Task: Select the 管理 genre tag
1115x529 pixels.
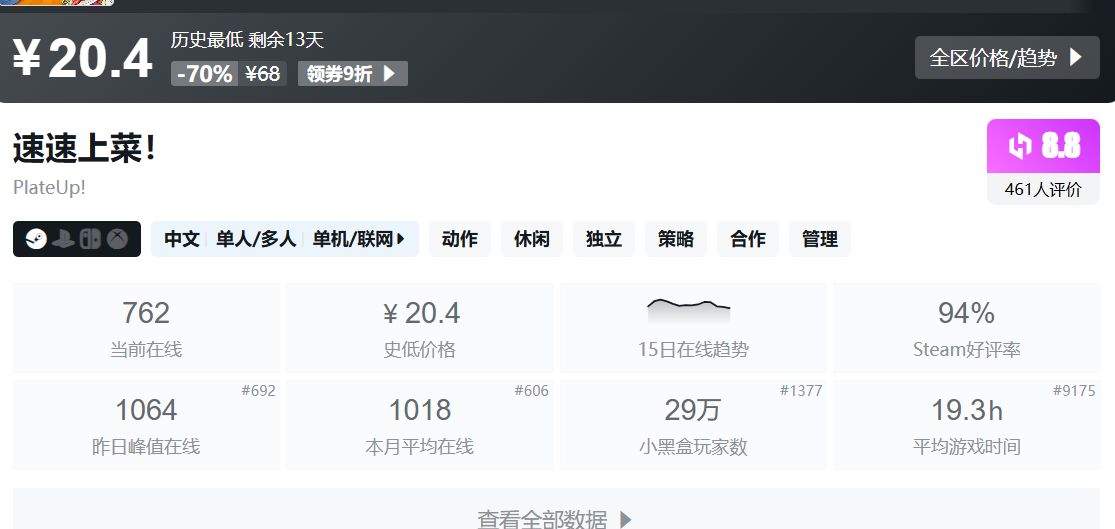Action: [819, 239]
